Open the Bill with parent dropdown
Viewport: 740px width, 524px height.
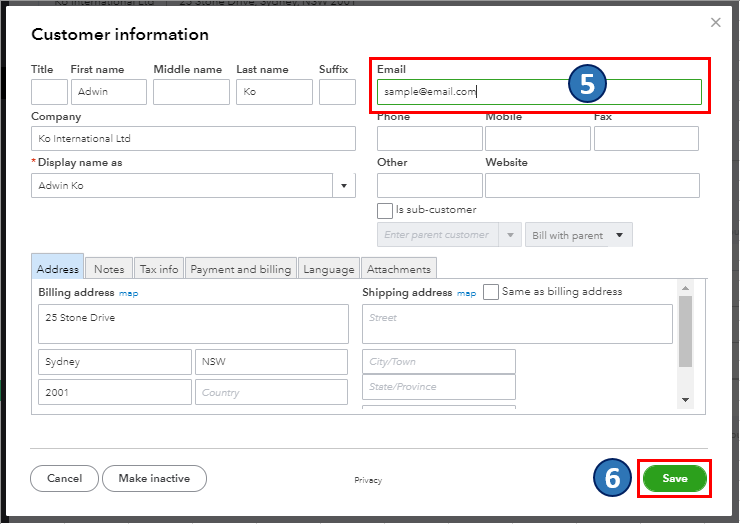pos(579,235)
